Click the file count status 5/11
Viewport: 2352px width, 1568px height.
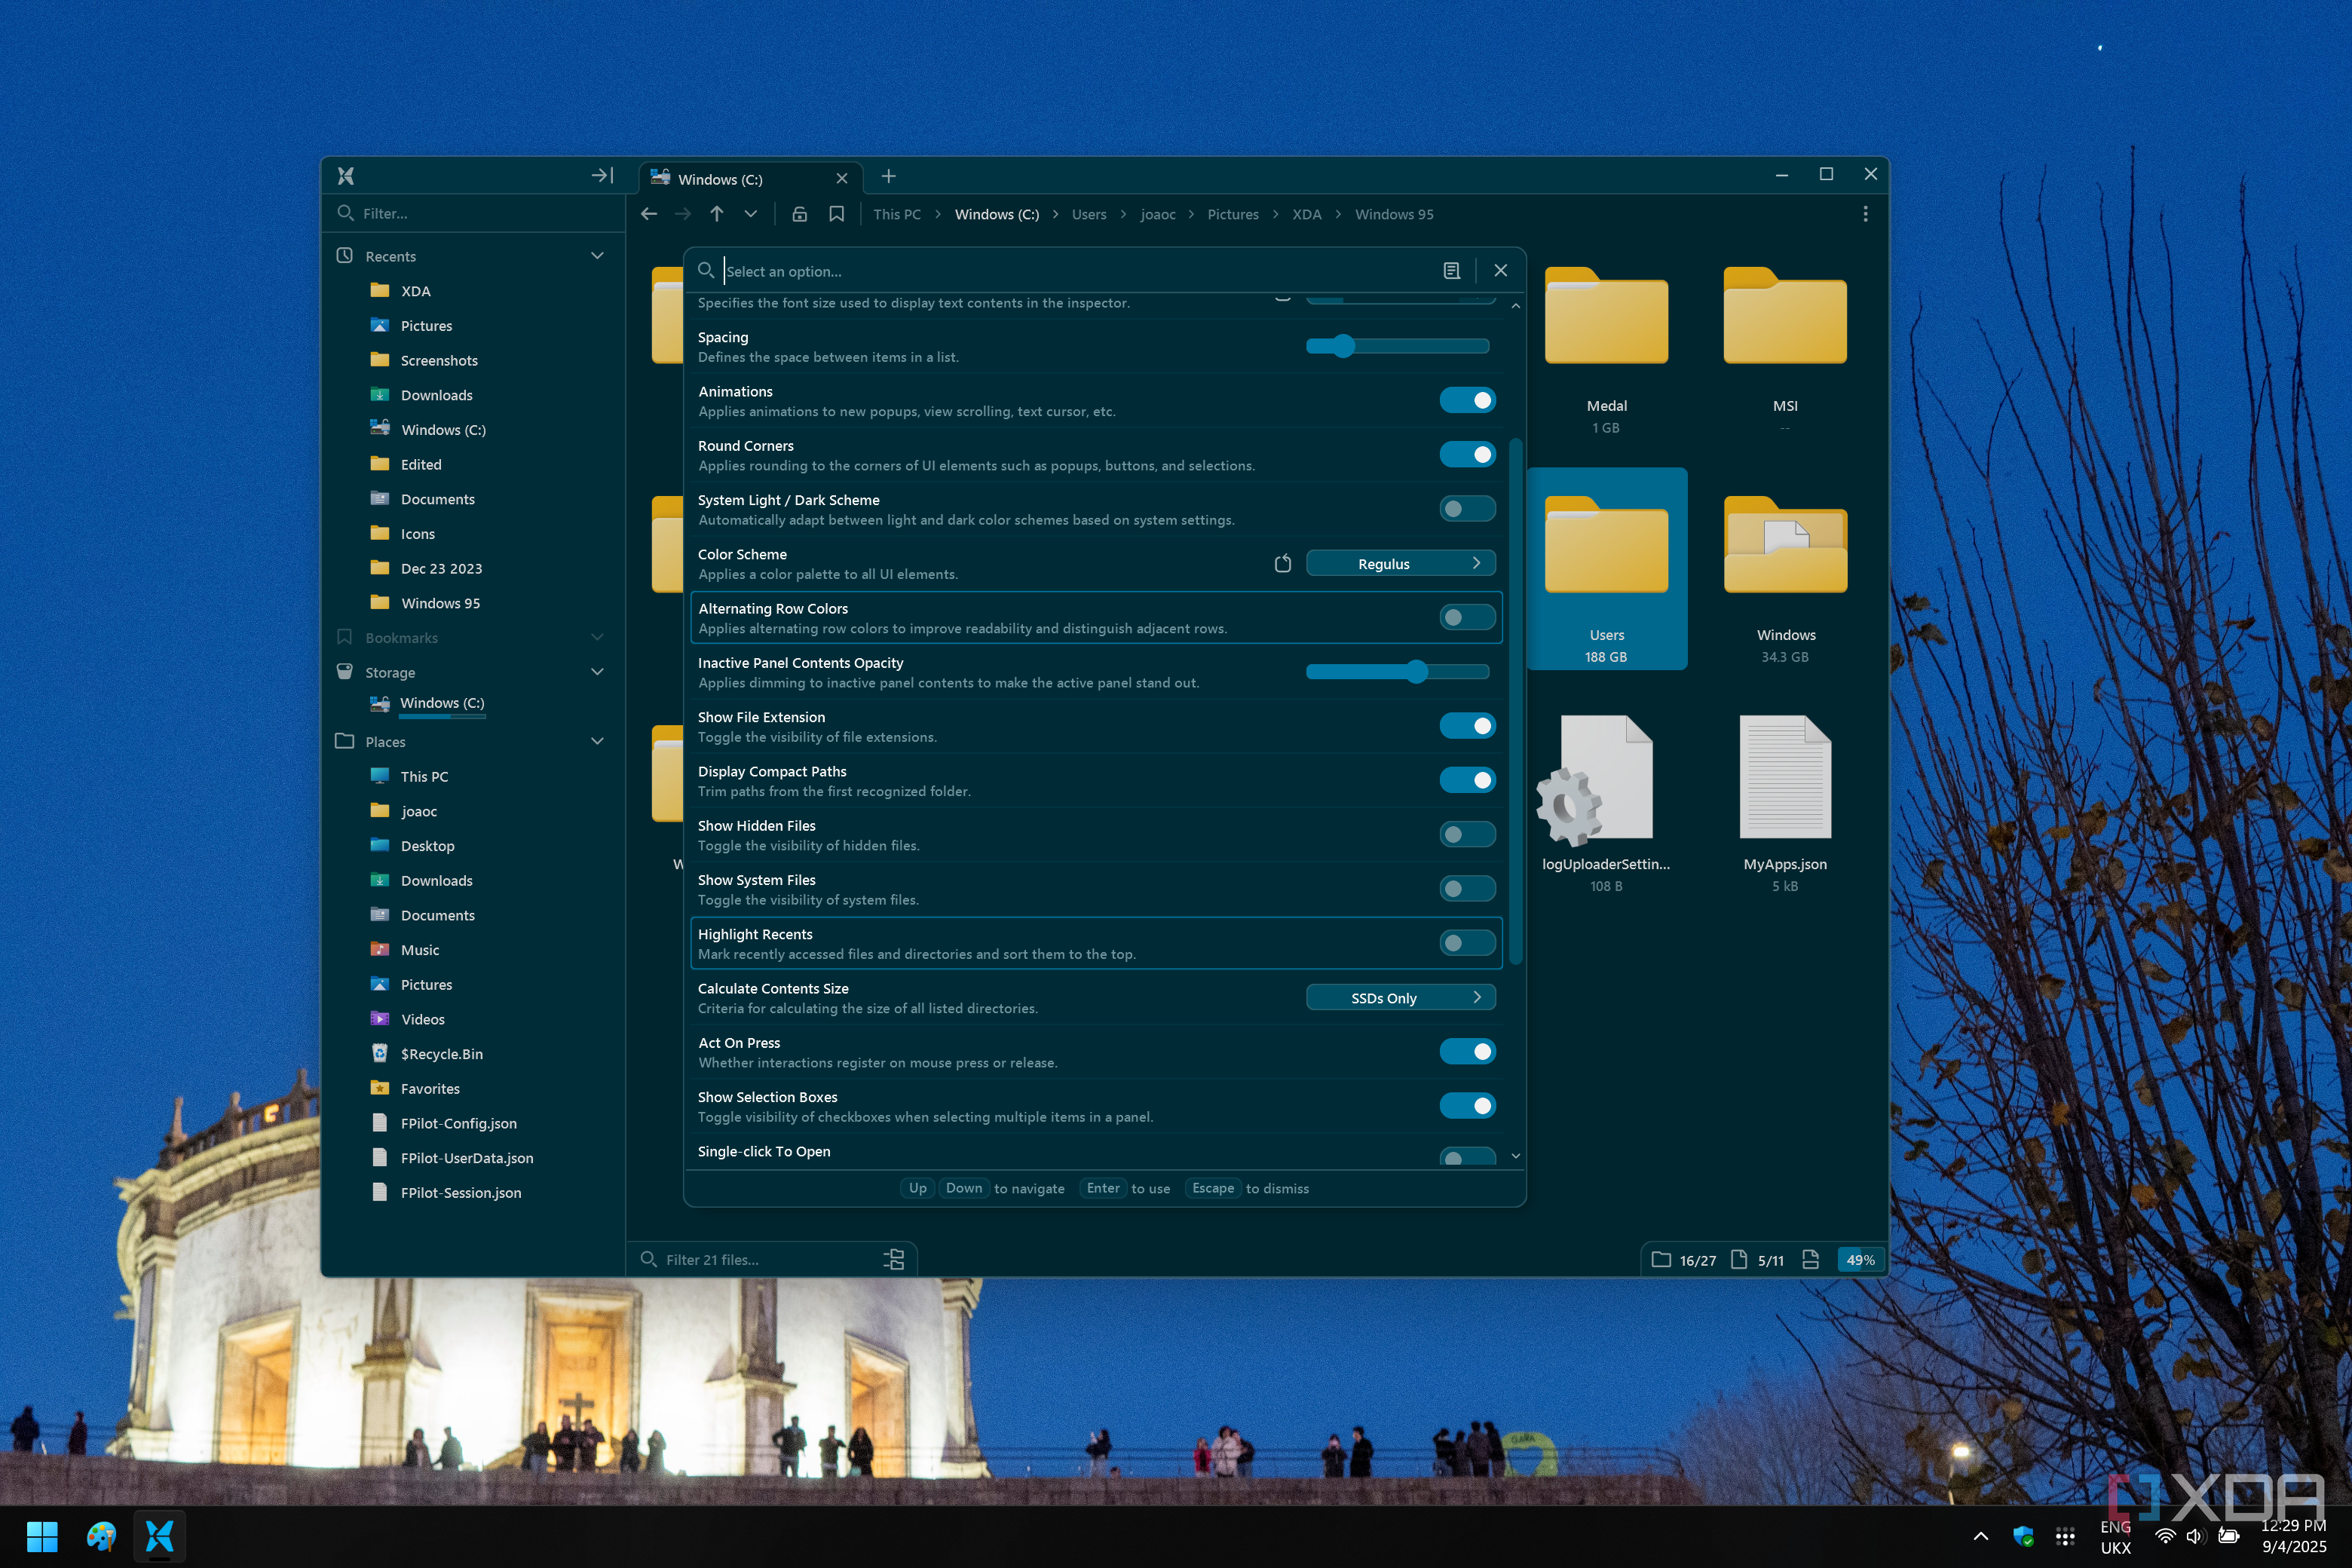tap(1757, 1260)
